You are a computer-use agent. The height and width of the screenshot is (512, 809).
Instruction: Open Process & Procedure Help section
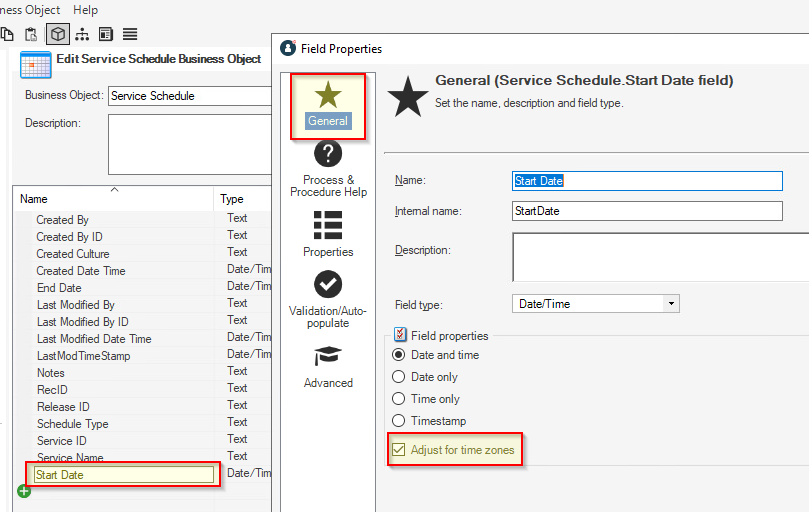[x=328, y=154]
